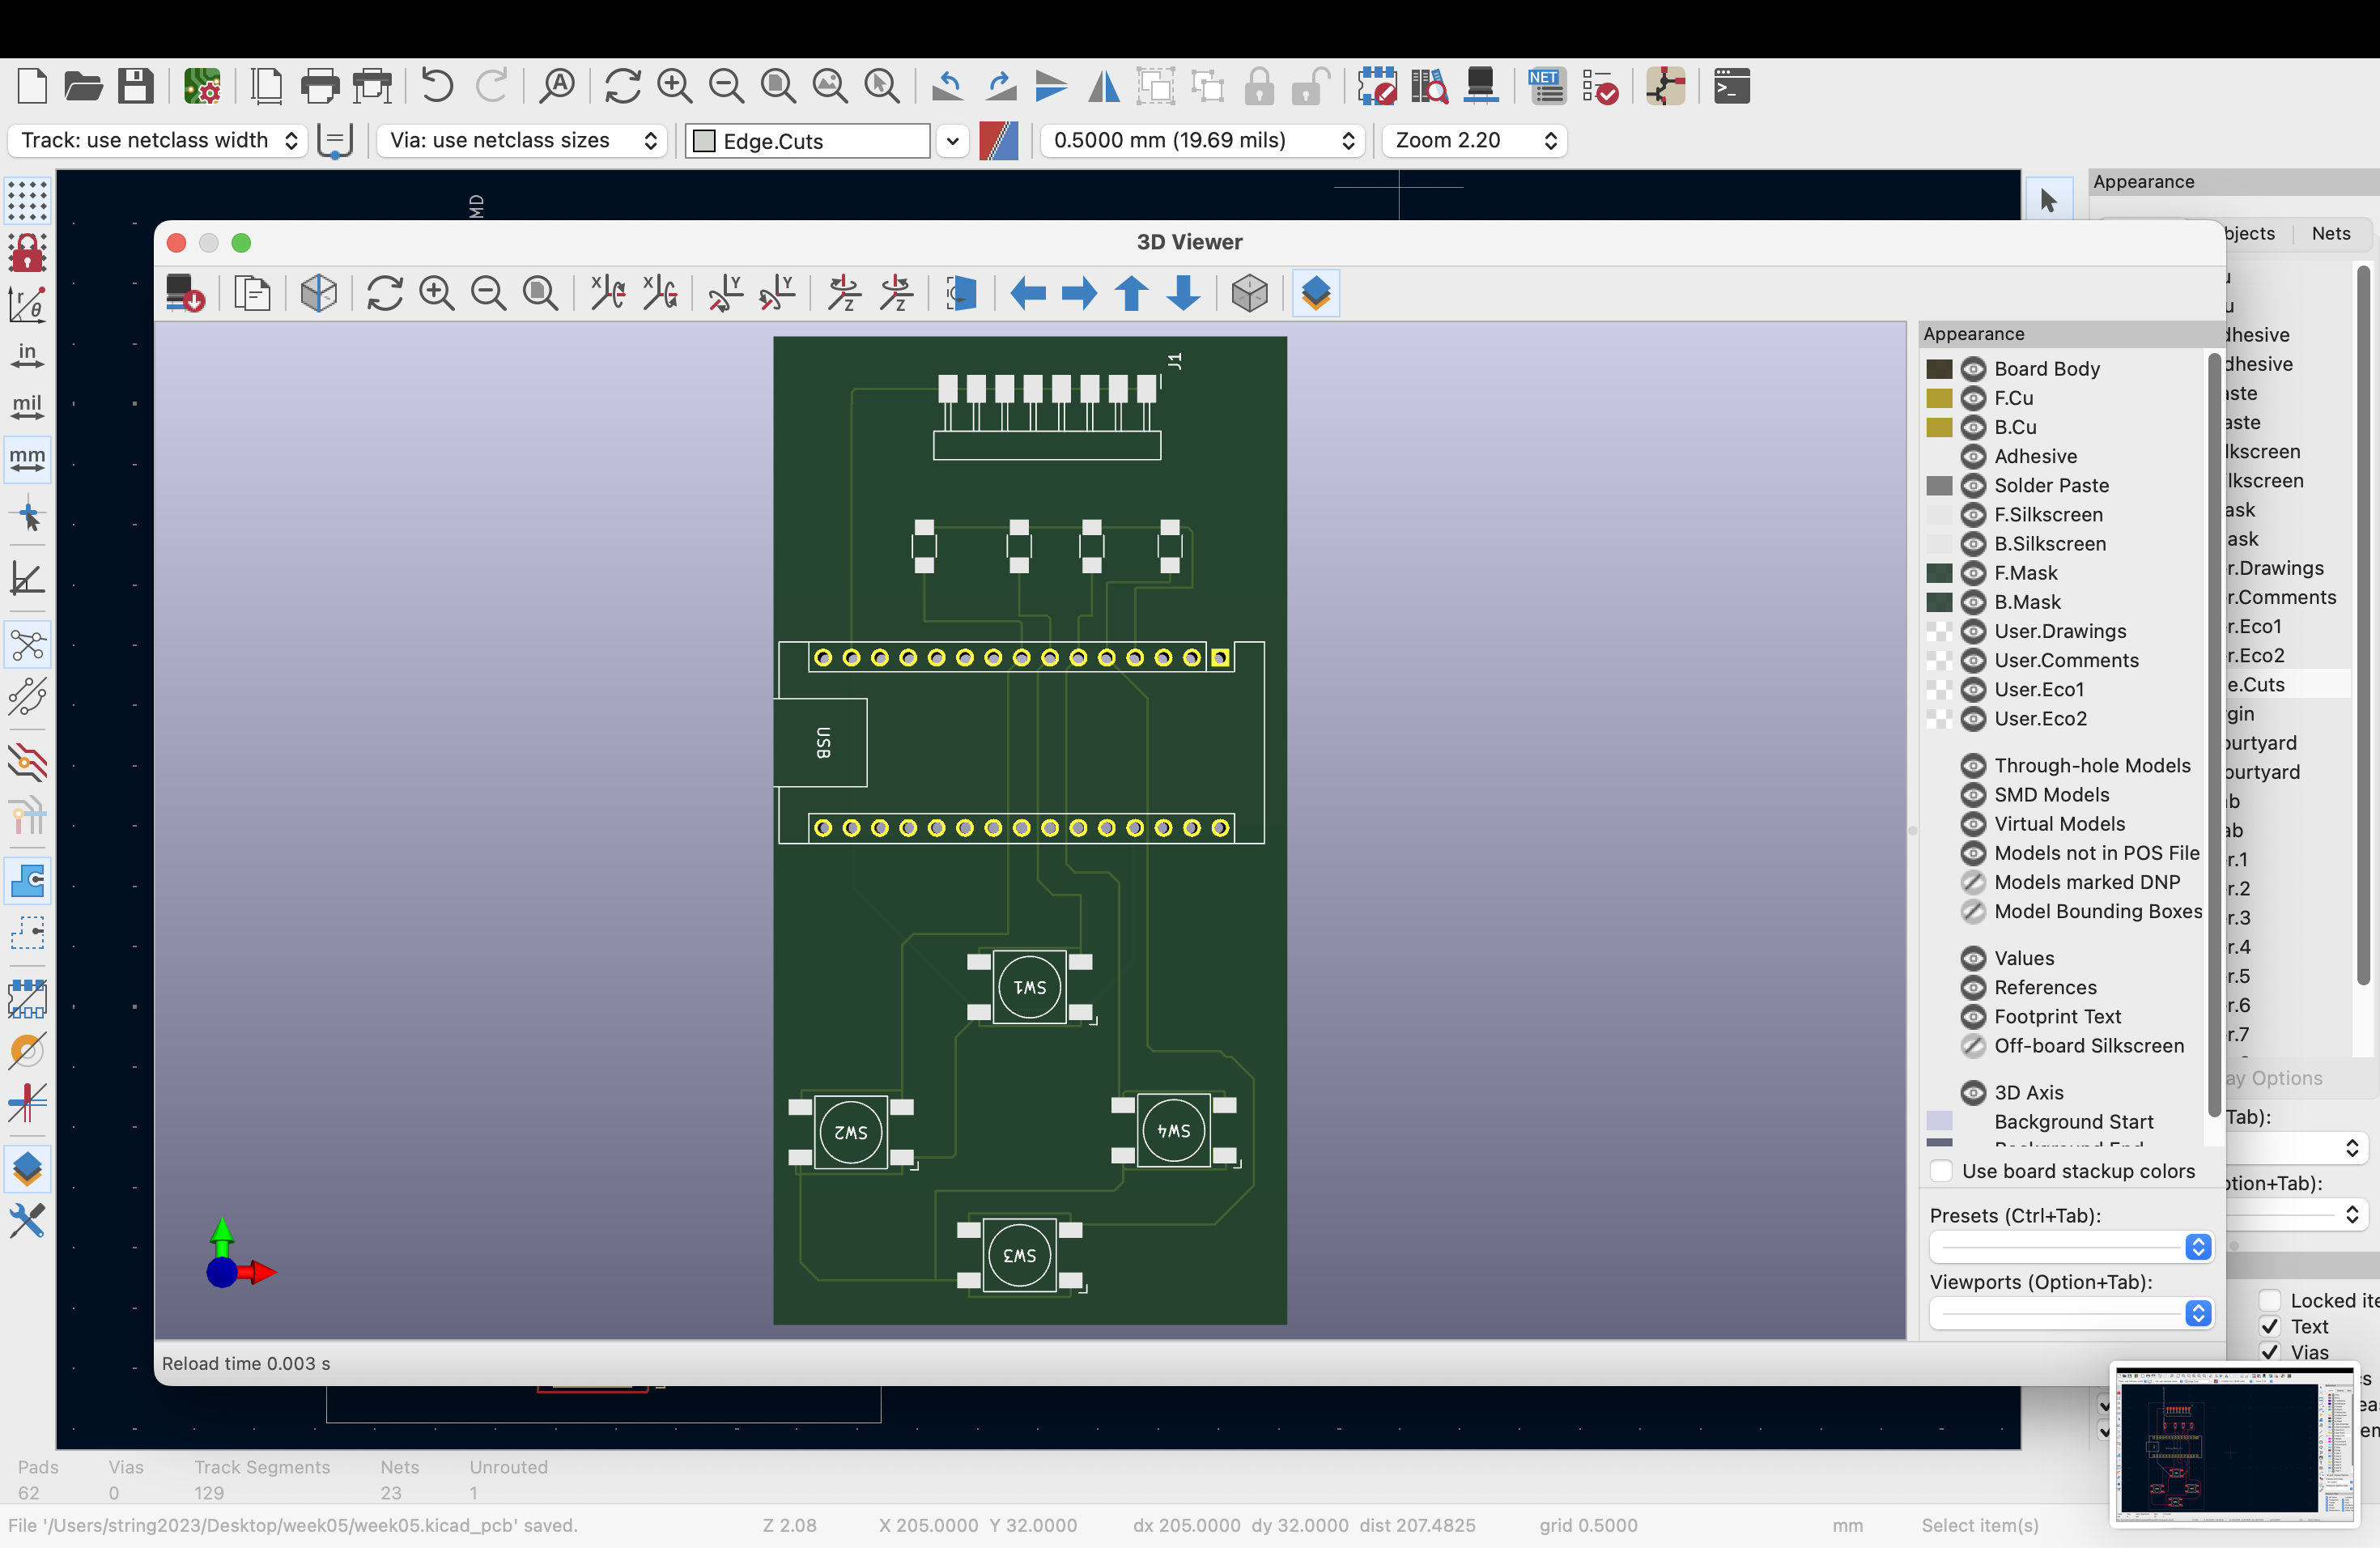The image size is (2380, 1548).
Task: Zoom out within 3D Viewer toolbar
Action: click(x=489, y=293)
